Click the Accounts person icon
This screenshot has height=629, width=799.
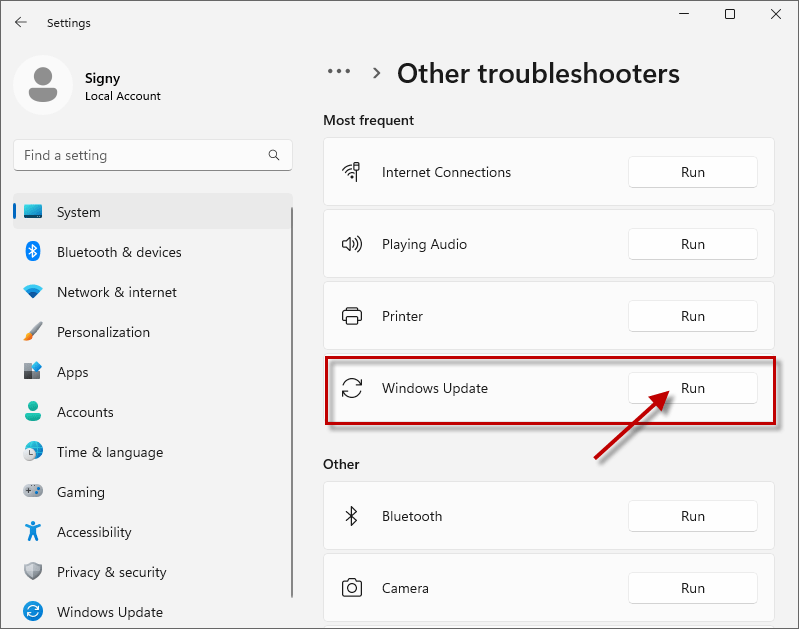[x=33, y=411]
